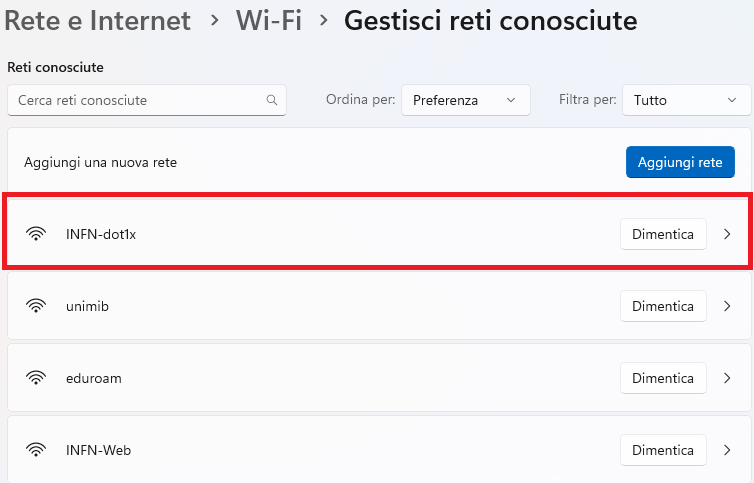Forget the eduroam network with Dimentica
The height and width of the screenshot is (483, 754).
(x=663, y=379)
